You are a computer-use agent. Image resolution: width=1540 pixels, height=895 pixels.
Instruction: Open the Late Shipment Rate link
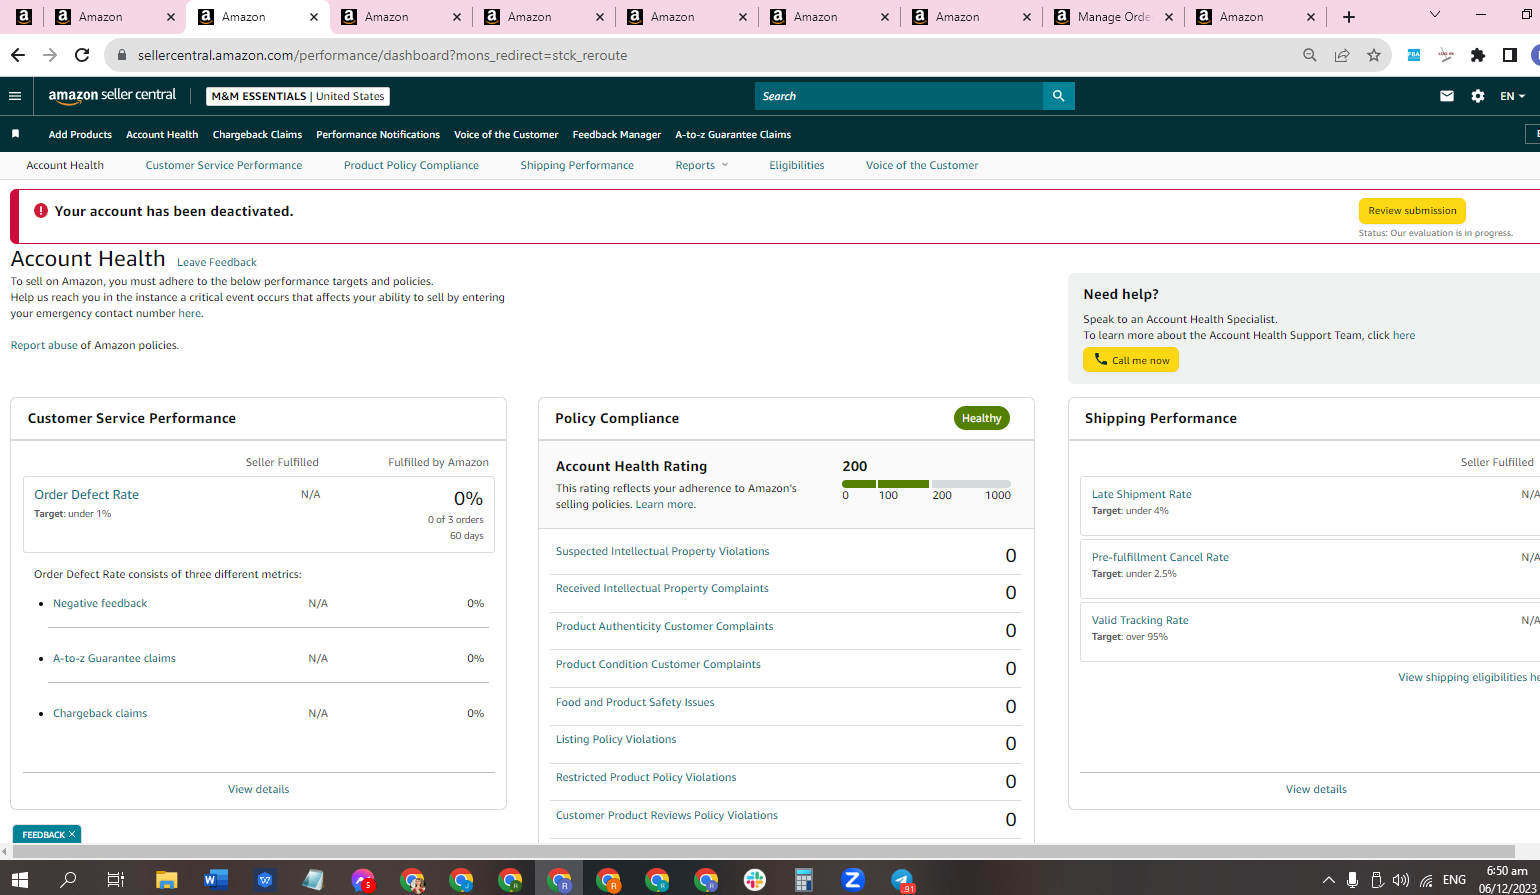[x=1141, y=494]
